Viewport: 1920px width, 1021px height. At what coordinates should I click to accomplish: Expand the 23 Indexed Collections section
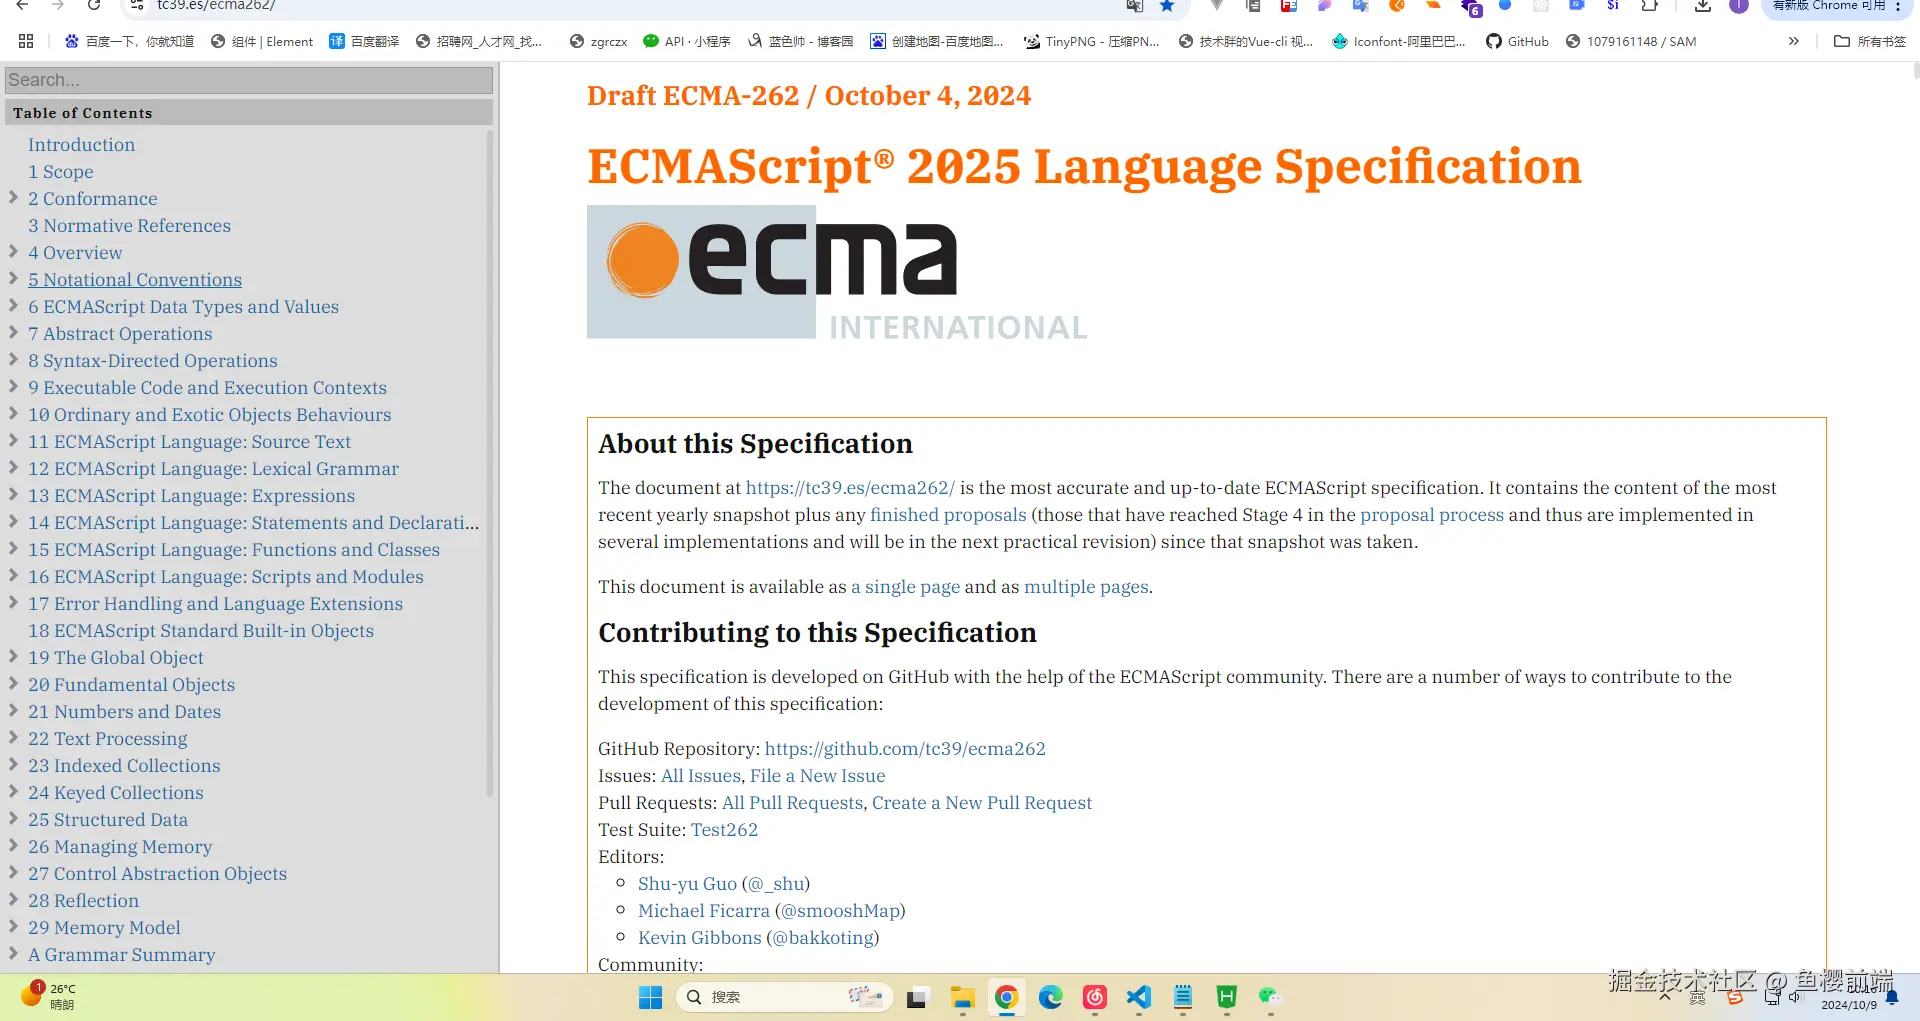coord(13,764)
